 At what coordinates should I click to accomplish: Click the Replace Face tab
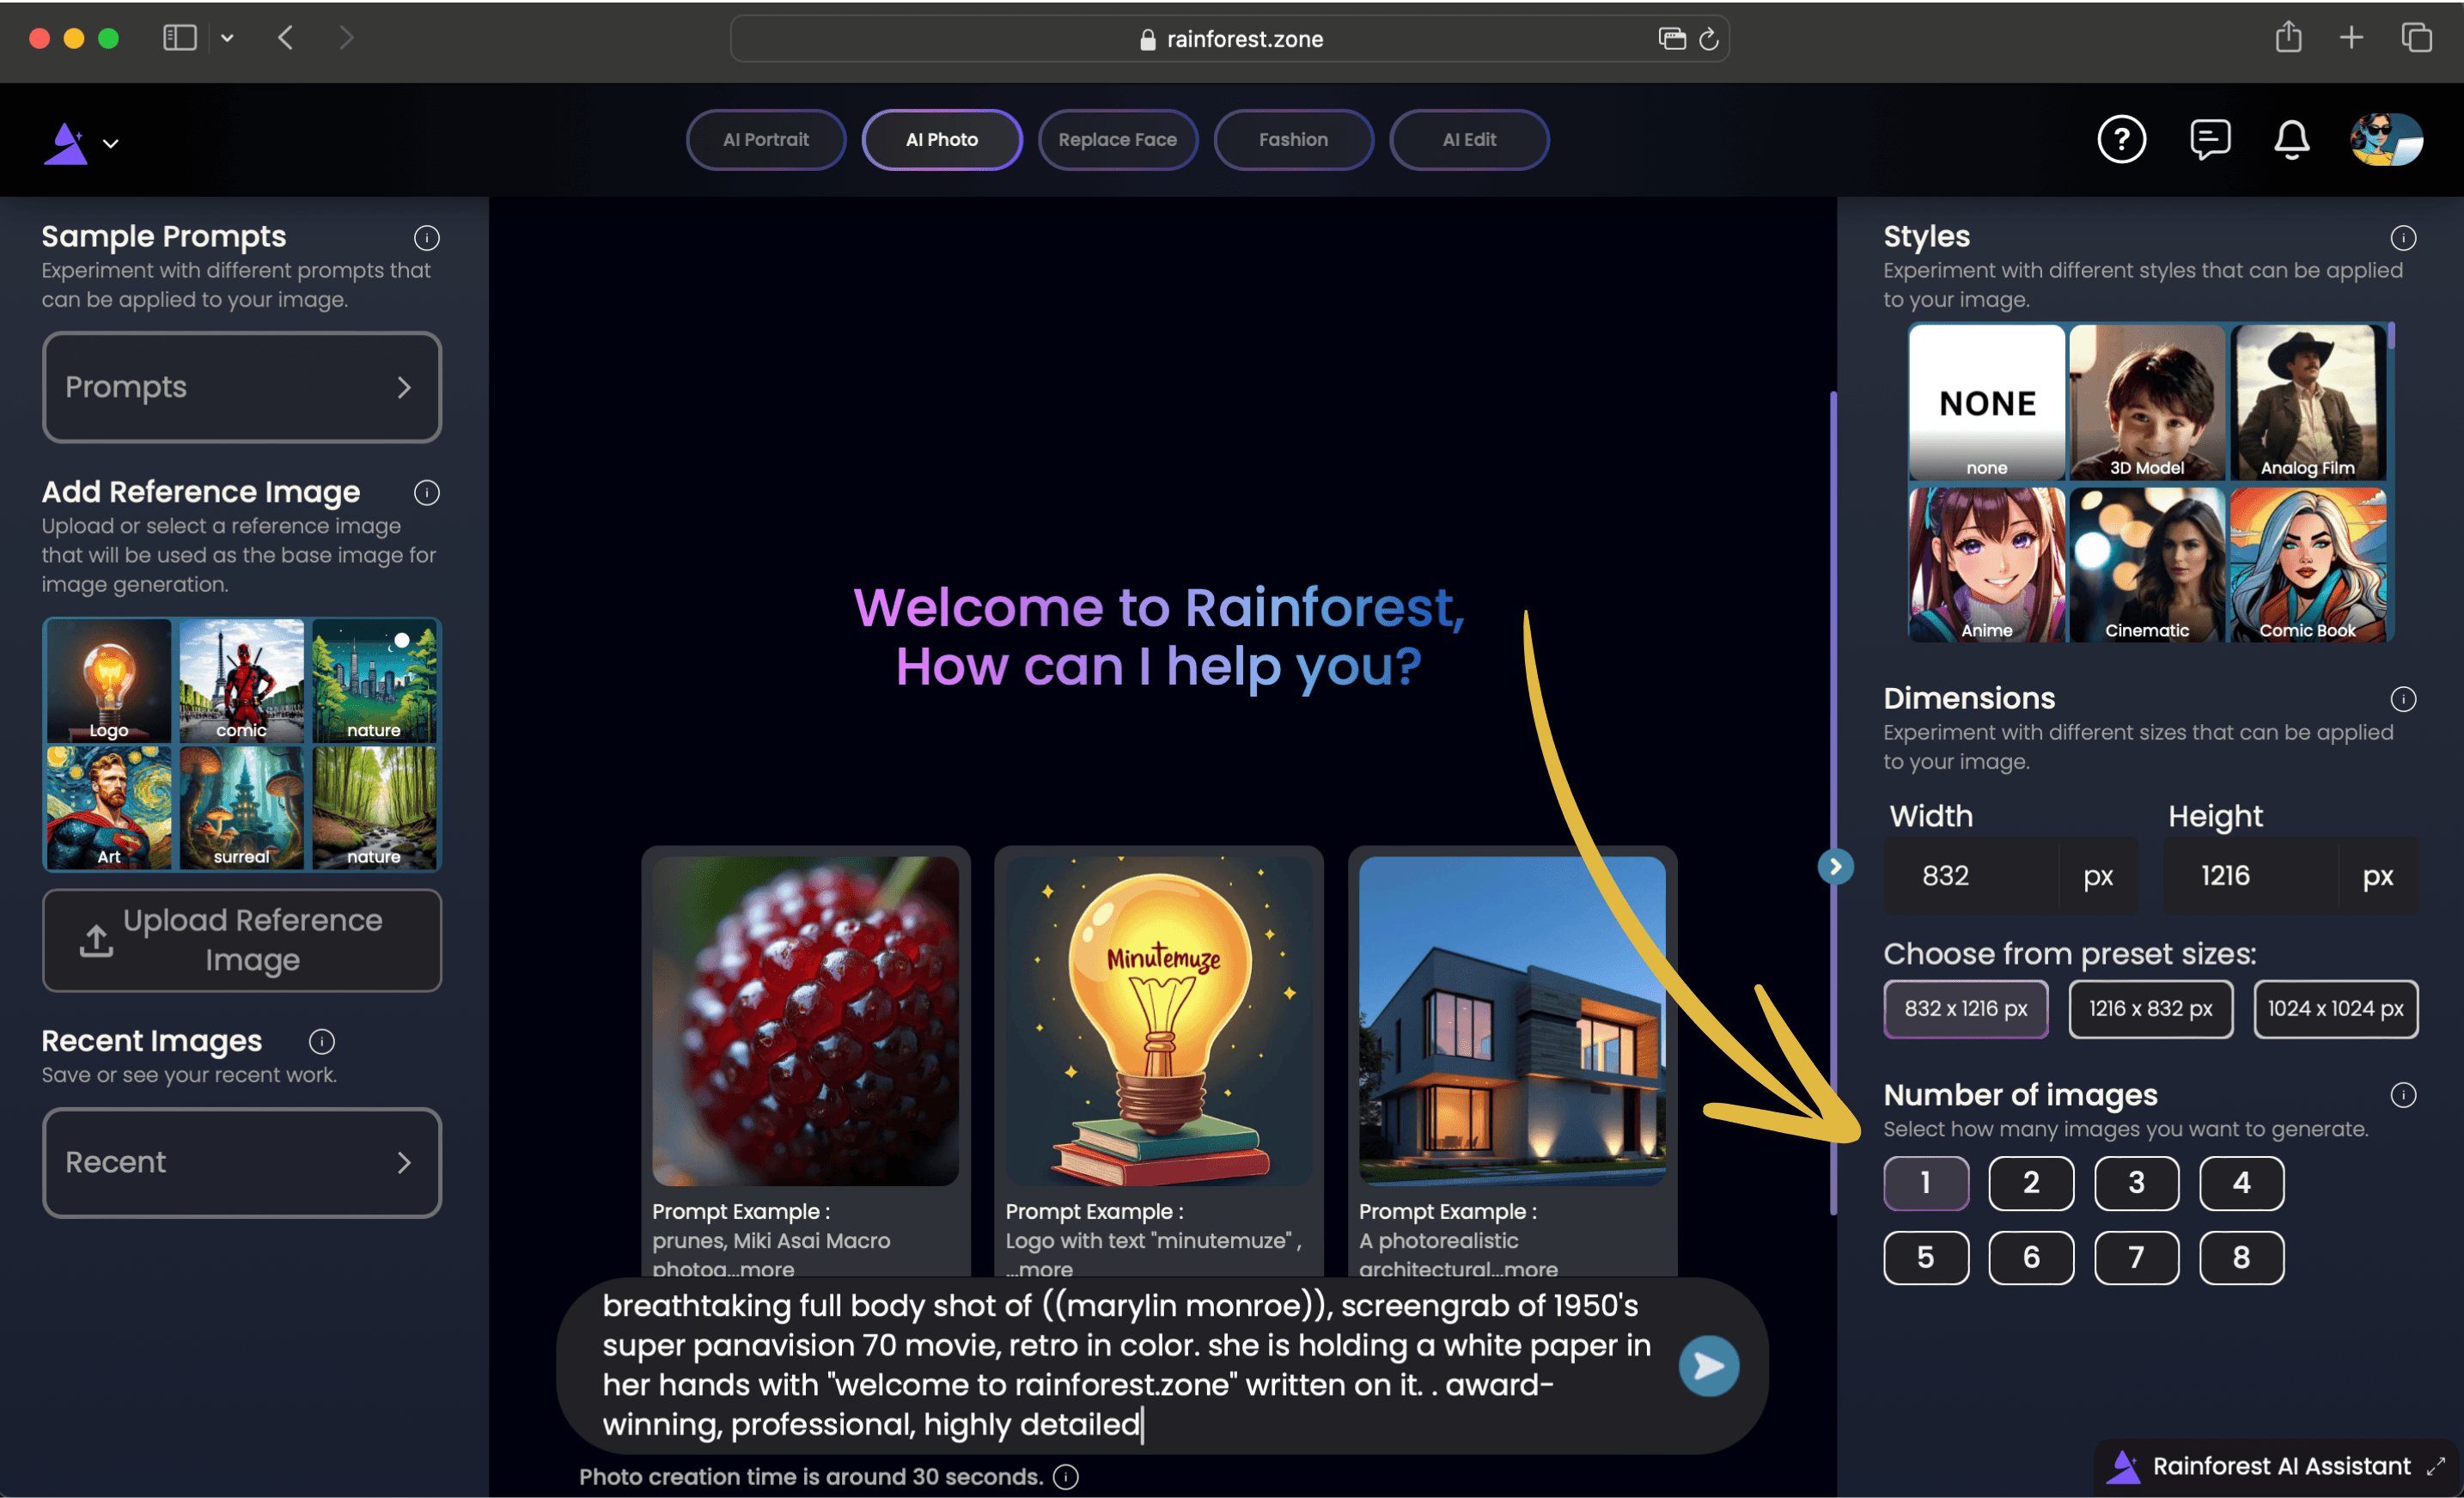[x=1116, y=139]
